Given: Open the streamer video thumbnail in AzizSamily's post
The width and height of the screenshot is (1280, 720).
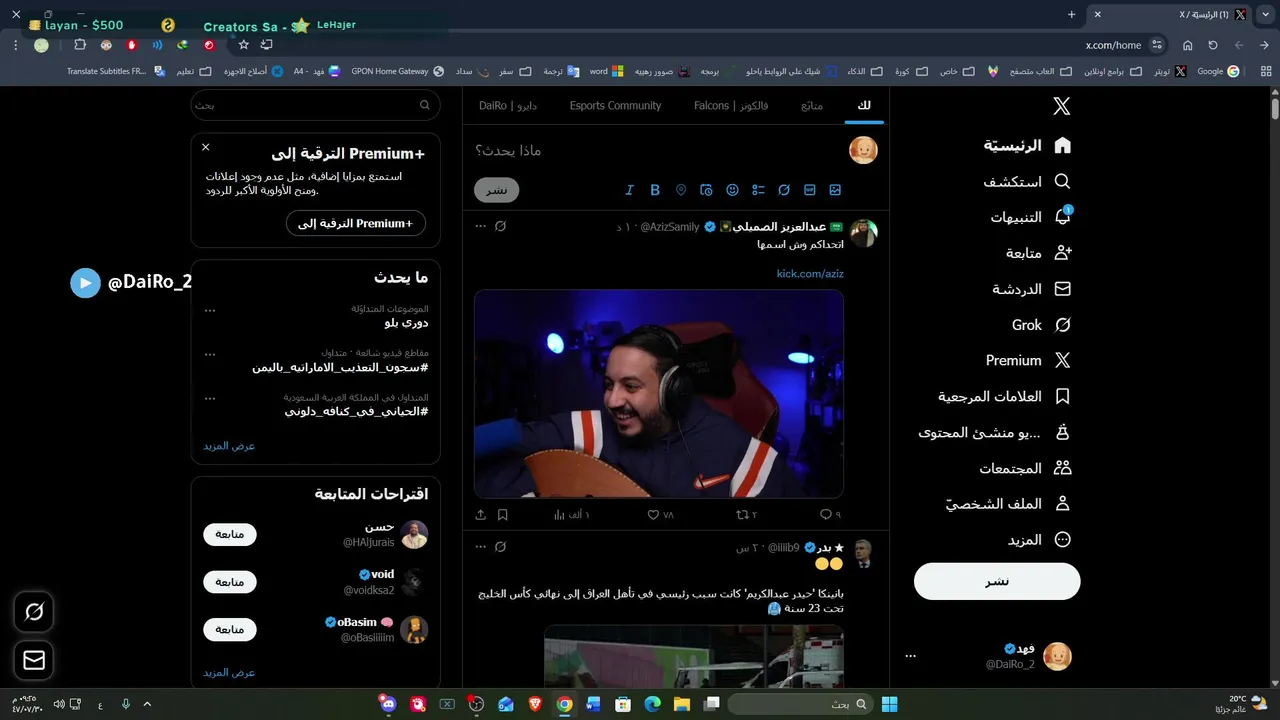Looking at the screenshot, I should [659, 394].
